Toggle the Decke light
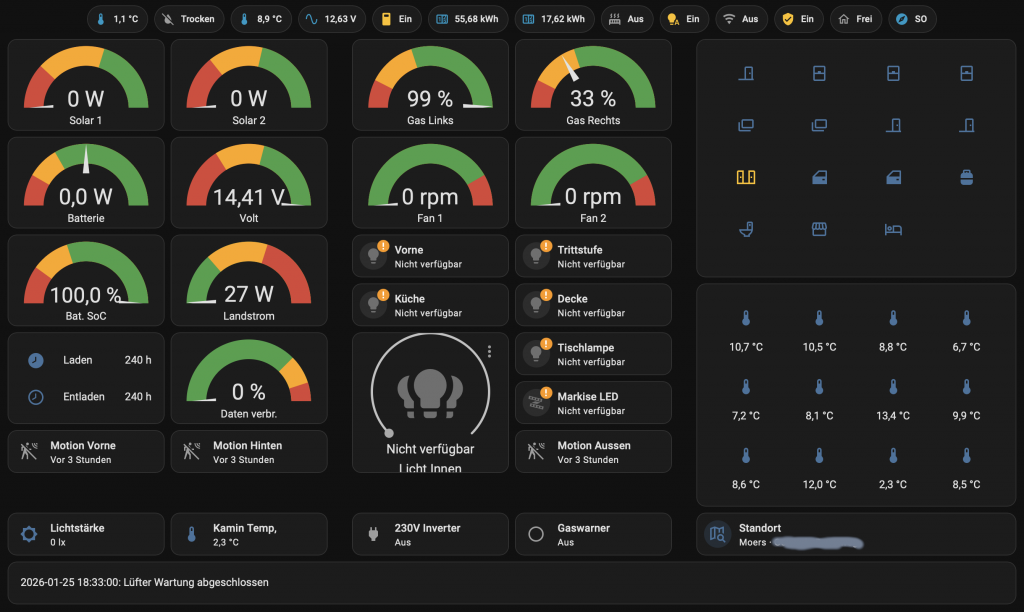This screenshot has height=612, width=1024. click(536, 305)
